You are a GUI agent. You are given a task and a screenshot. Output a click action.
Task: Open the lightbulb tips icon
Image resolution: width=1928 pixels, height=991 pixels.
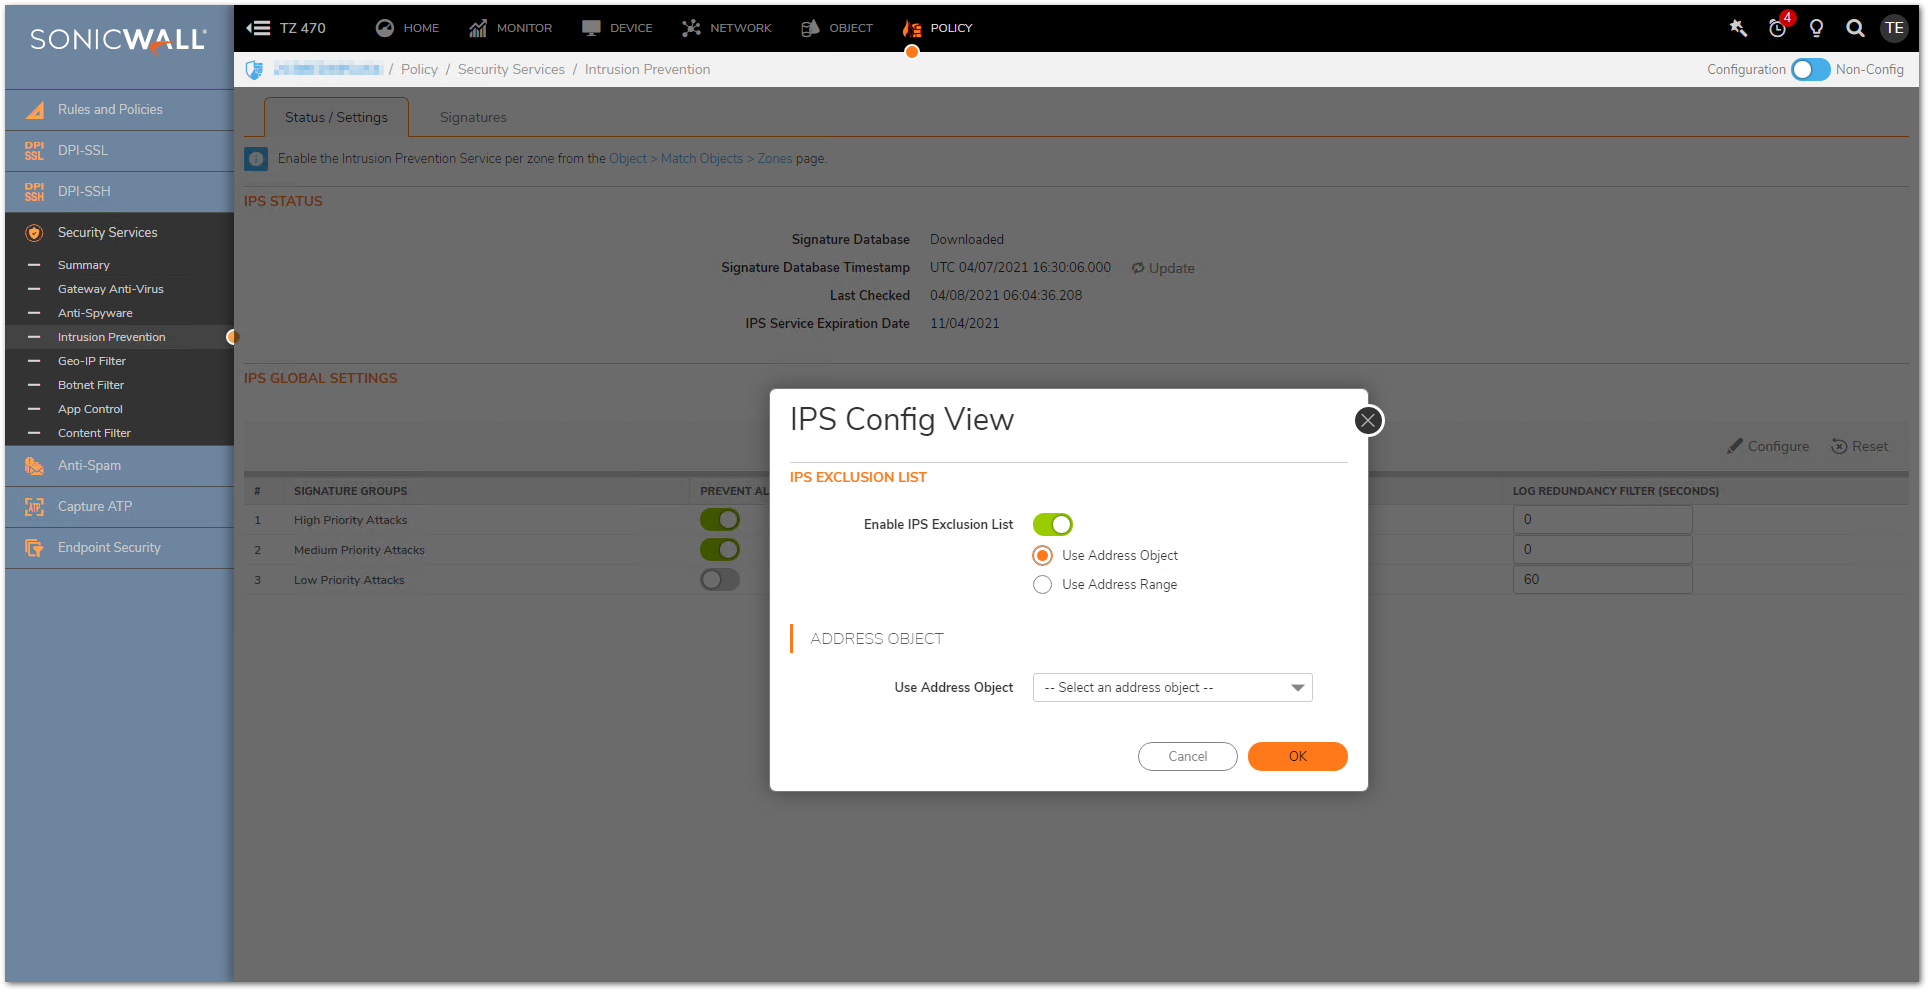tap(1816, 28)
